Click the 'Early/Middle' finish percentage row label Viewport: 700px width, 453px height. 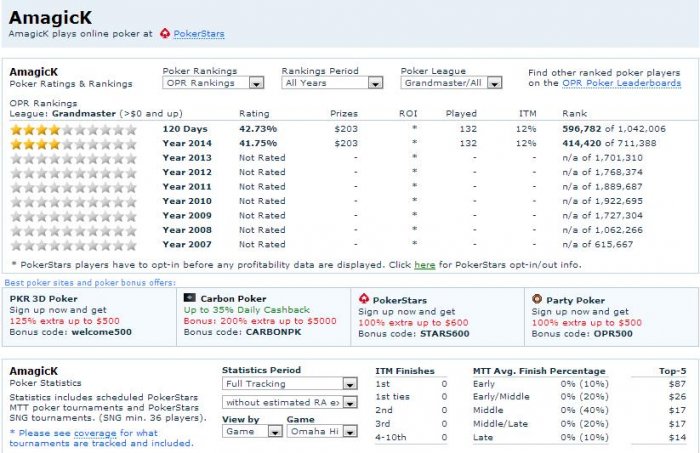(x=501, y=397)
